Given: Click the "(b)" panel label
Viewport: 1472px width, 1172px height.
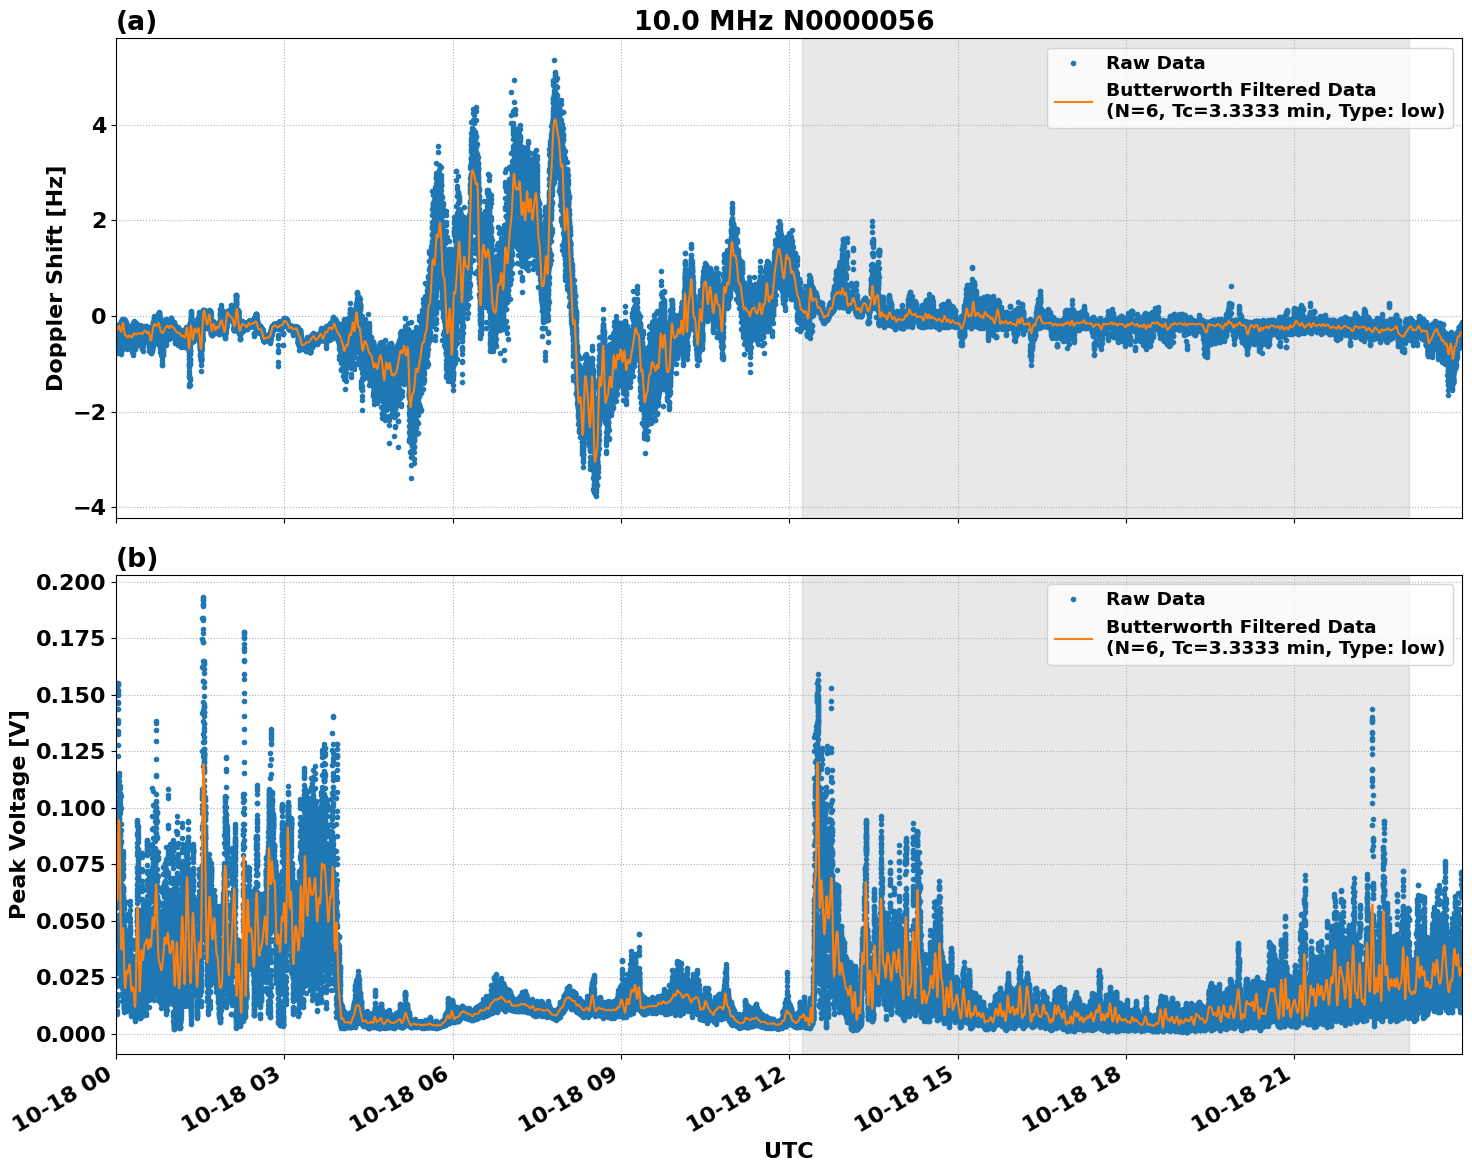Looking at the screenshot, I should tap(136, 559).
